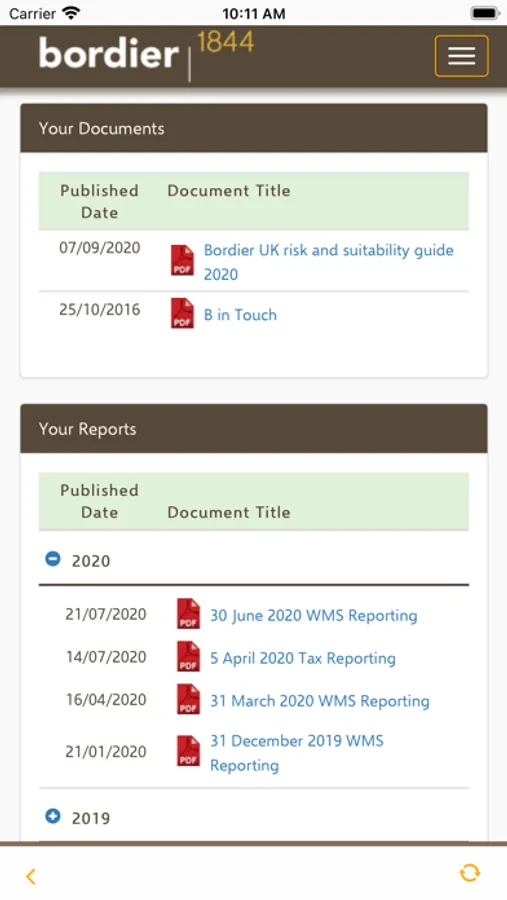This screenshot has width=507, height=900.
Task: Go back with the bottom arrow
Action: pos(31,876)
